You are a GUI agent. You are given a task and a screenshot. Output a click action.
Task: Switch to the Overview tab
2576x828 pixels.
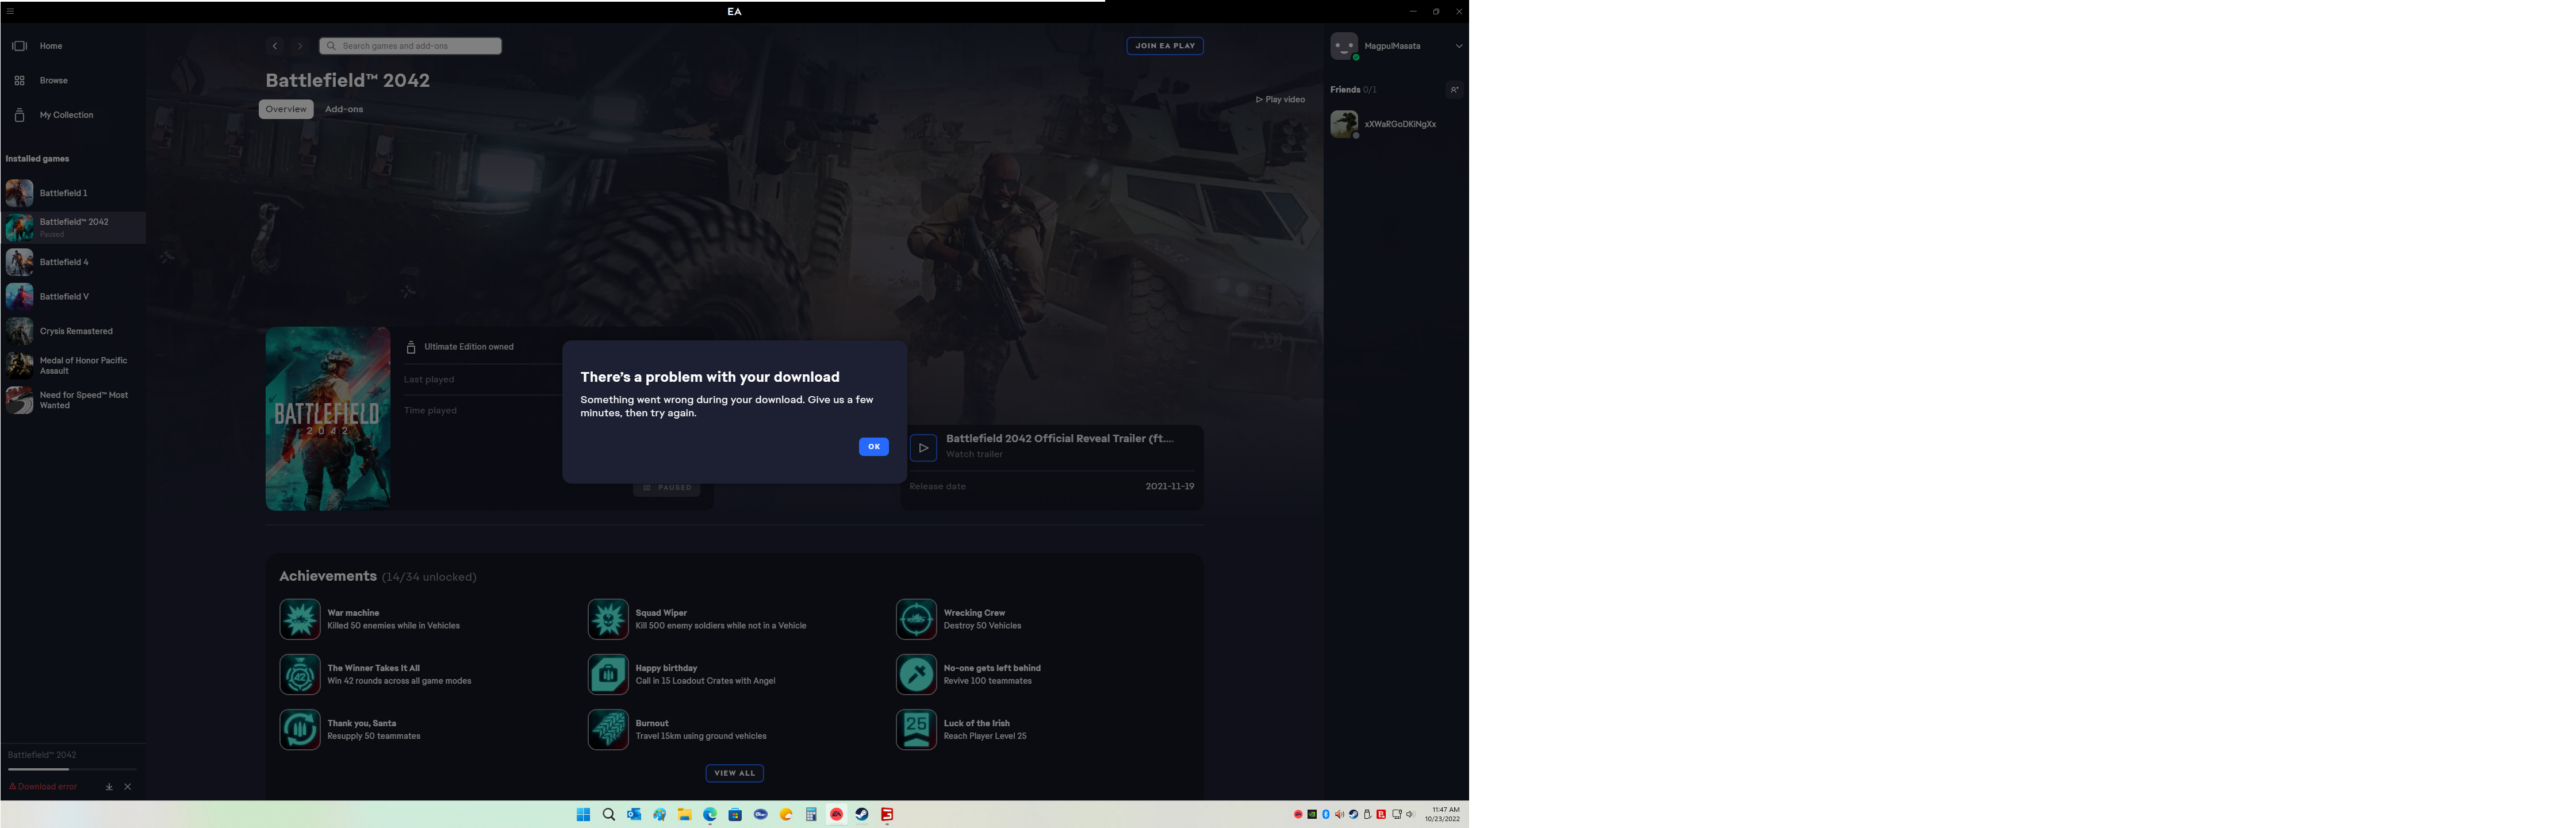tap(286, 109)
